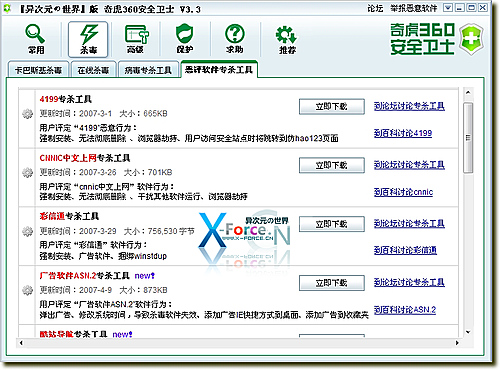The image size is (500, 370).
Task: Switch to the 卡巴斯基杀毒 tab
Action: 38,70
